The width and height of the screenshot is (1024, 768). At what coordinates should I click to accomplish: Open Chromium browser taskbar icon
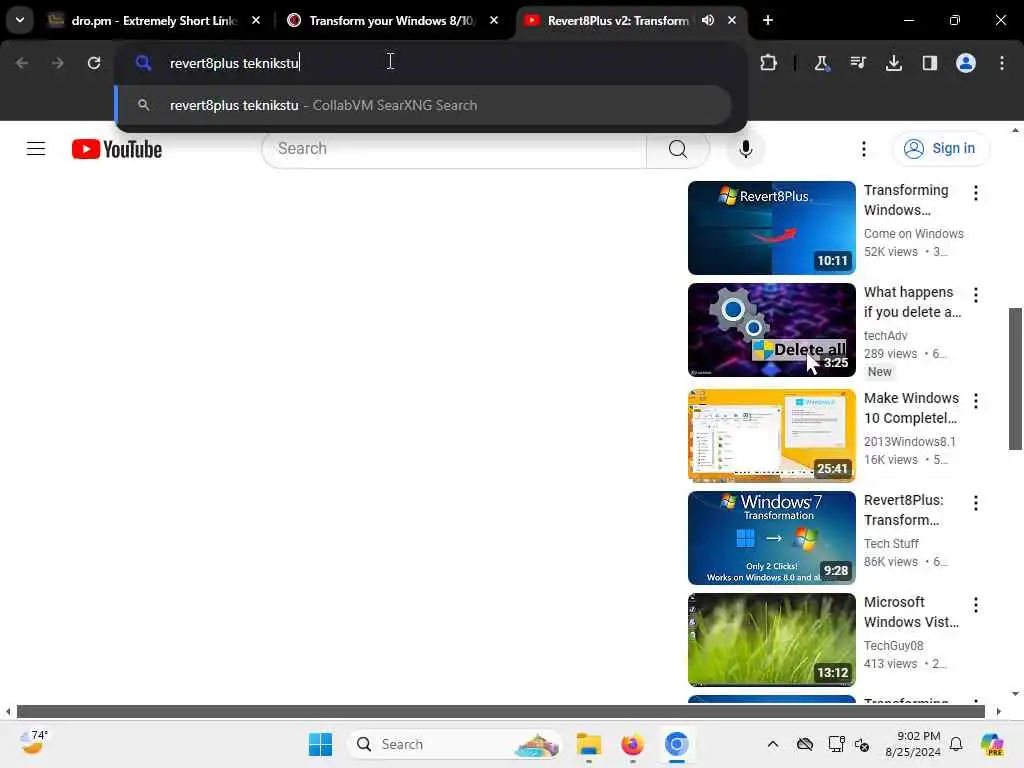(x=677, y=744)
